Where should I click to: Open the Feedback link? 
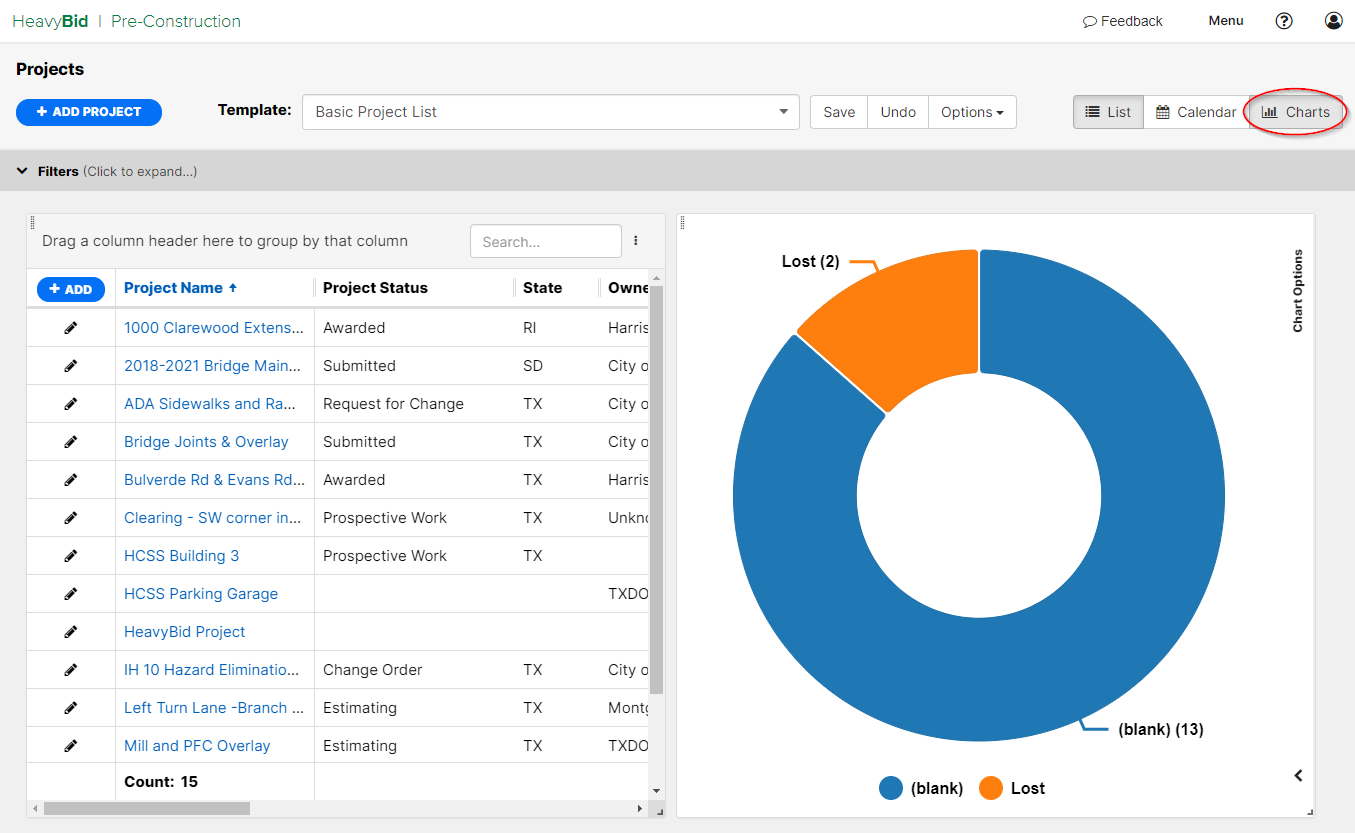pos(1123,21)
